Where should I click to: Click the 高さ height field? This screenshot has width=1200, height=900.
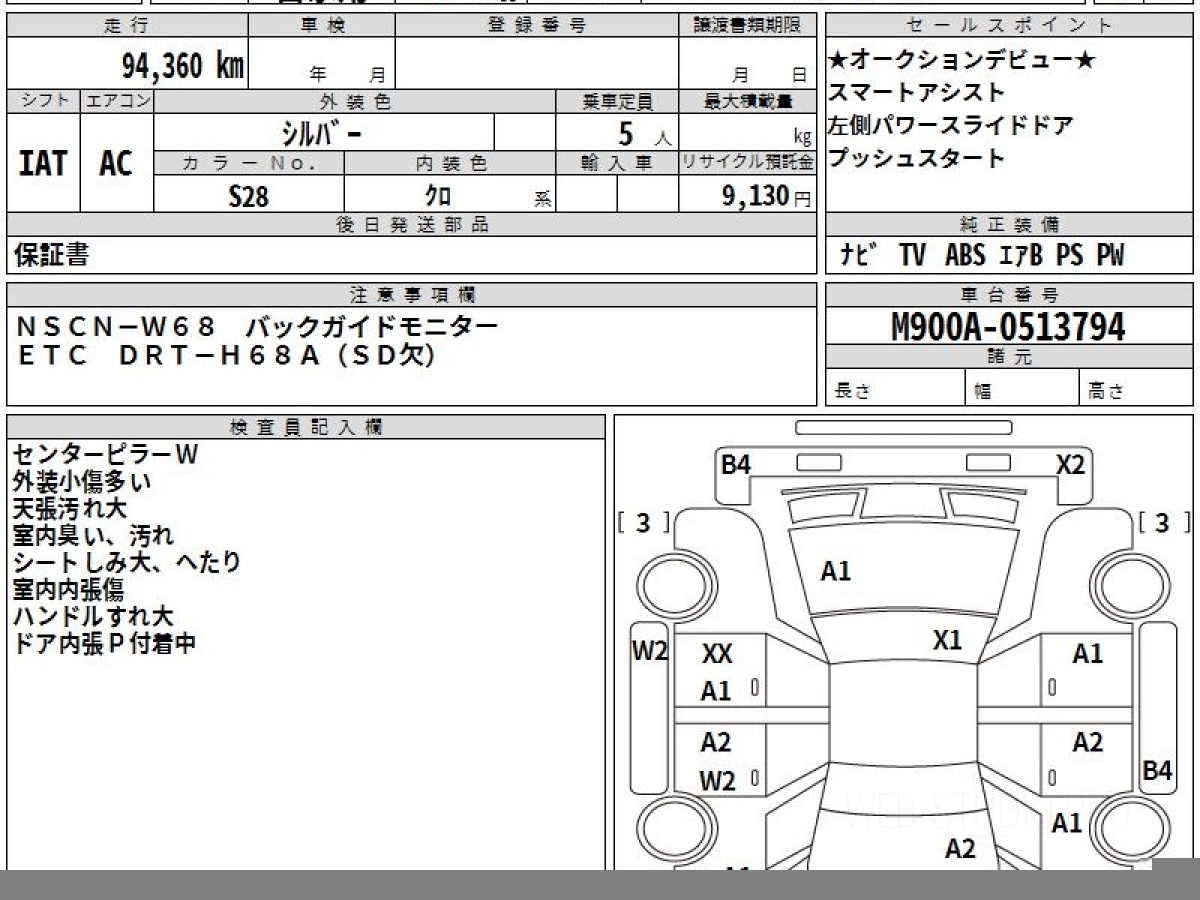(x=1137, y=388)
